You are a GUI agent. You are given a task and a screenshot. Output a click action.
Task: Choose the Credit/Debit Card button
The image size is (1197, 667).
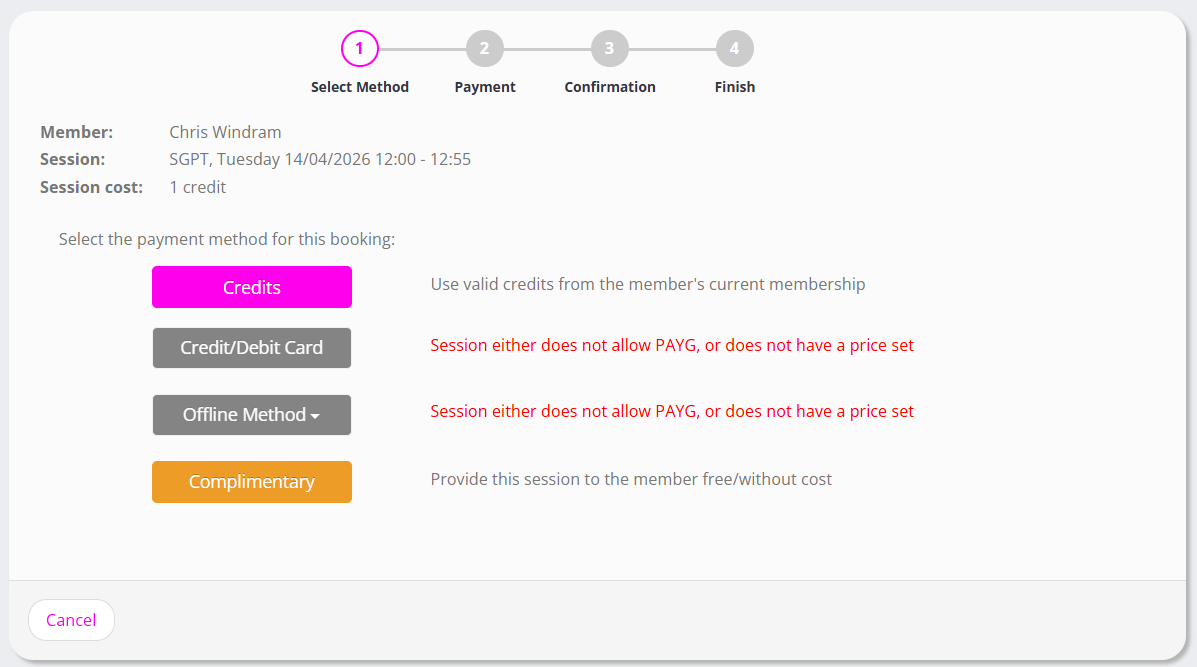click(x=252, y=348)
